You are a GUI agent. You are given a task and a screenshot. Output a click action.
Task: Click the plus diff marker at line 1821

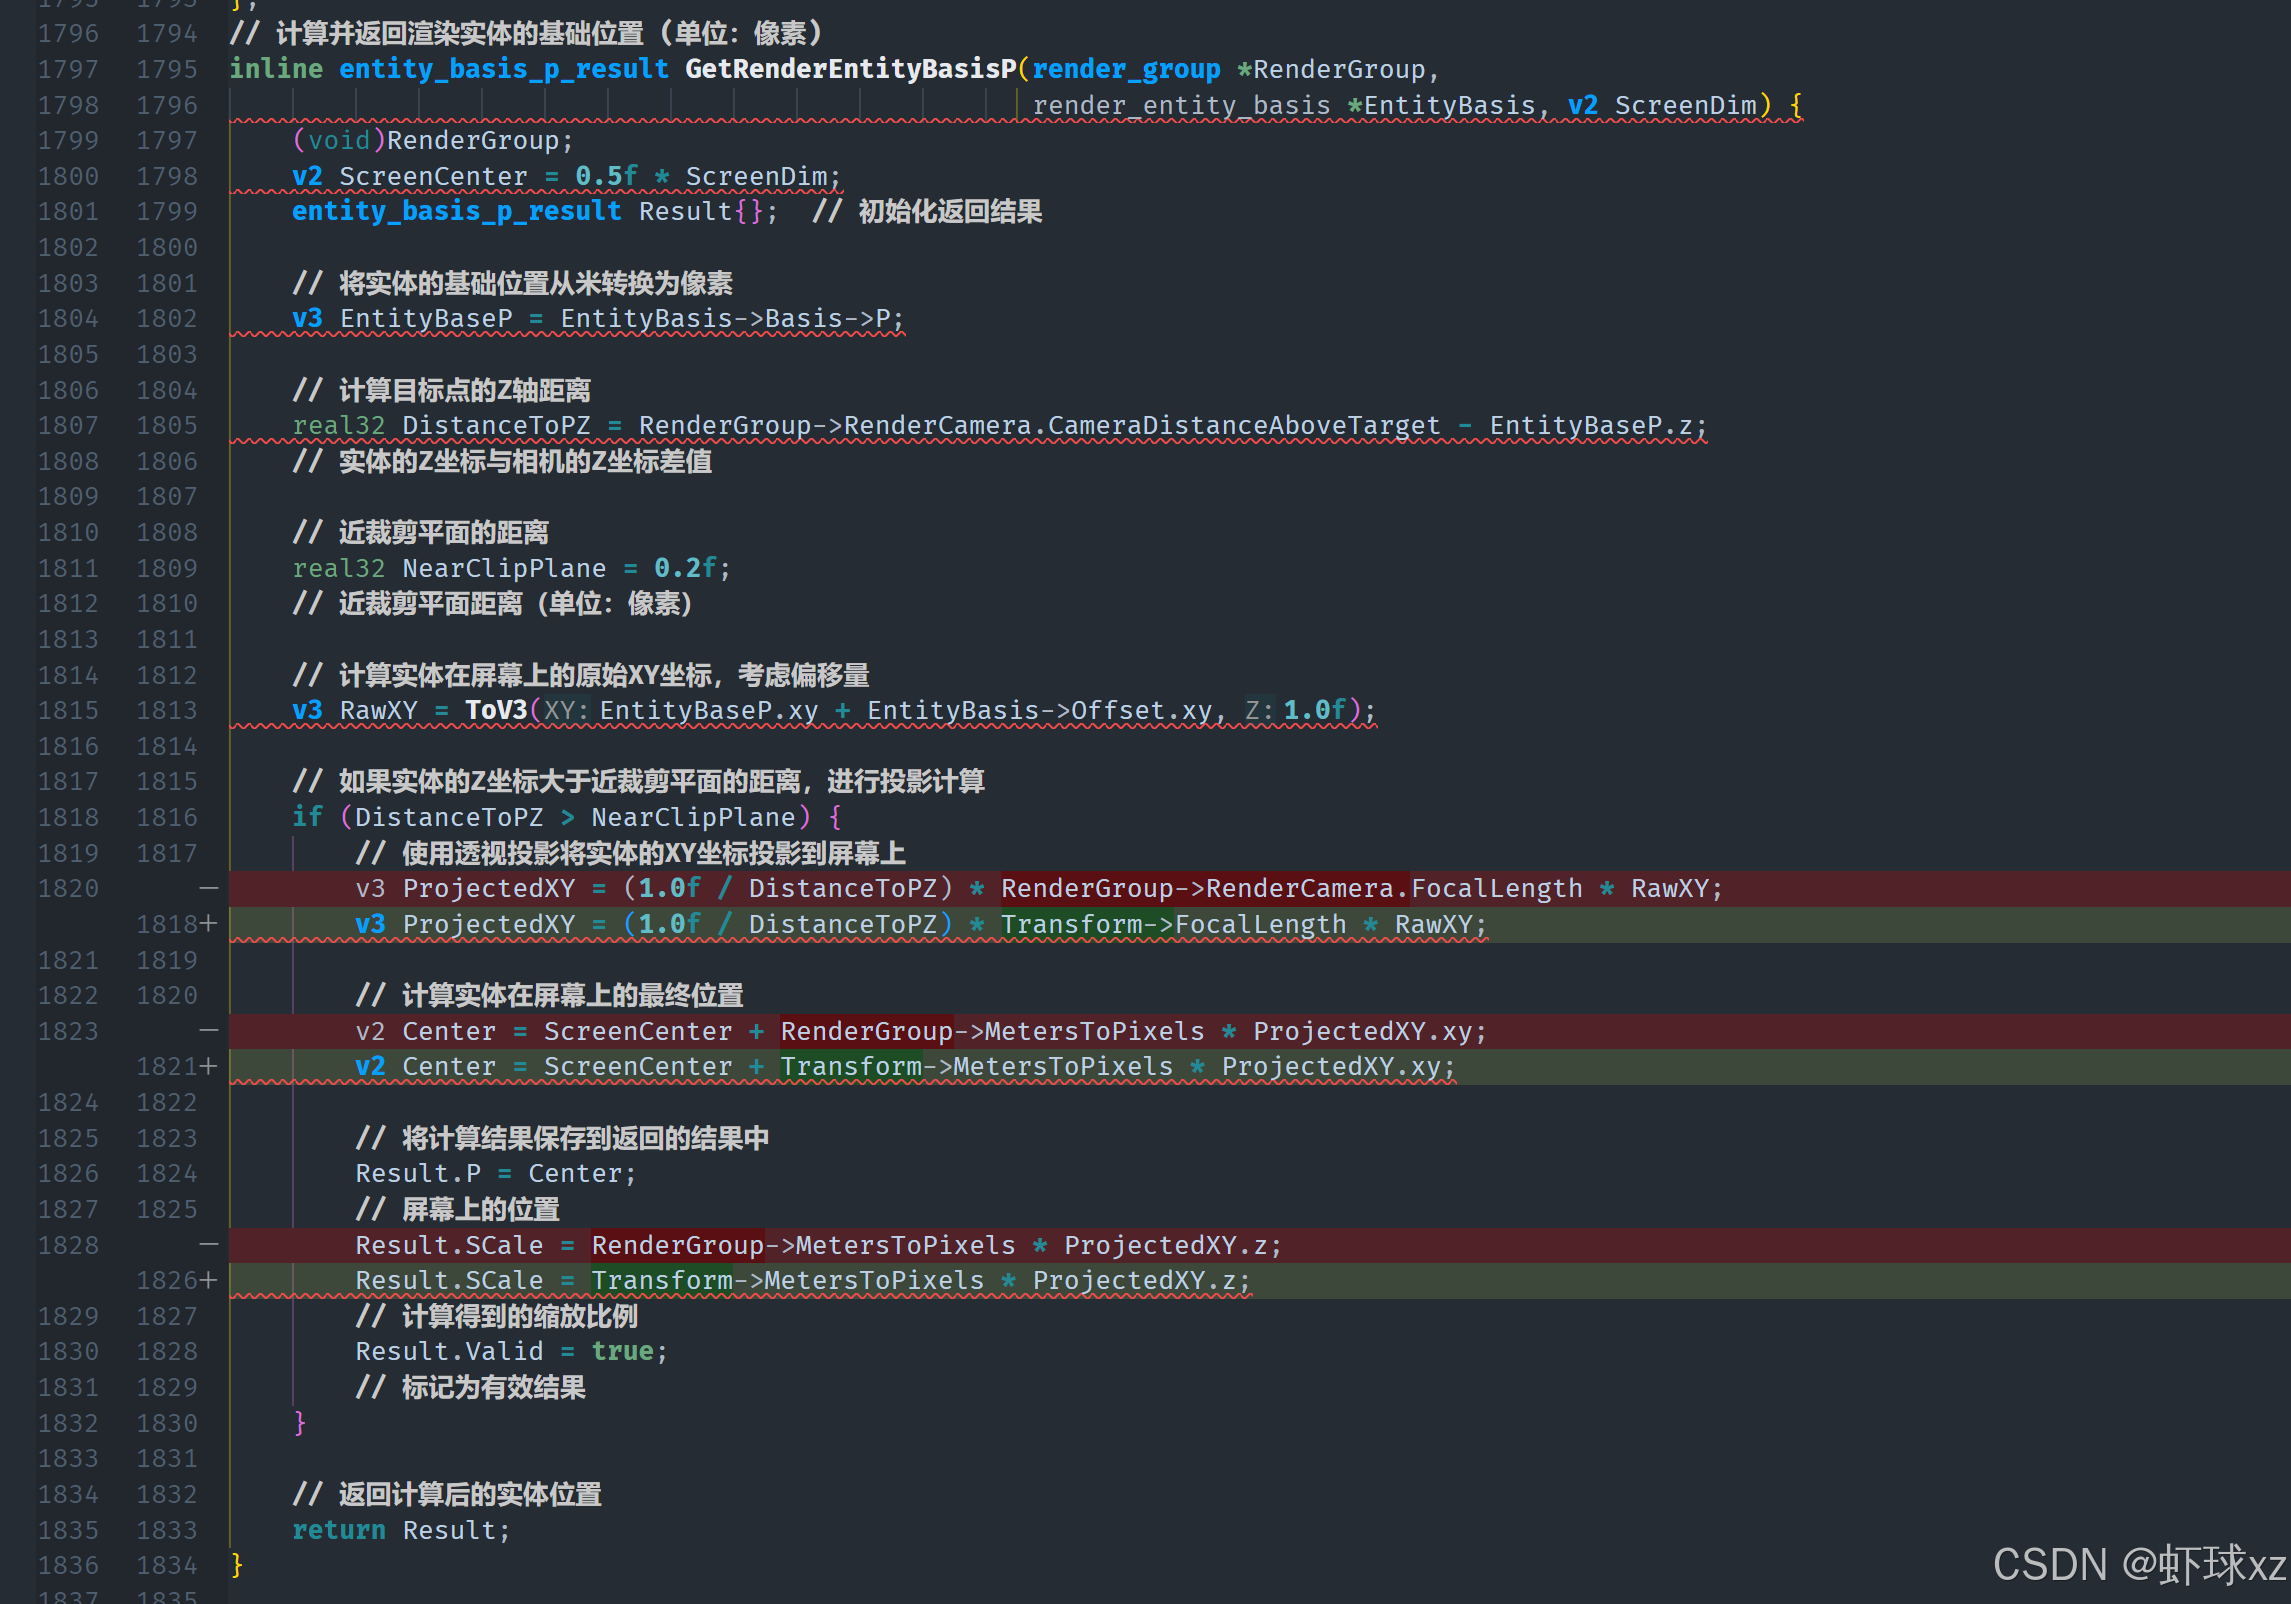(208, 1067)
